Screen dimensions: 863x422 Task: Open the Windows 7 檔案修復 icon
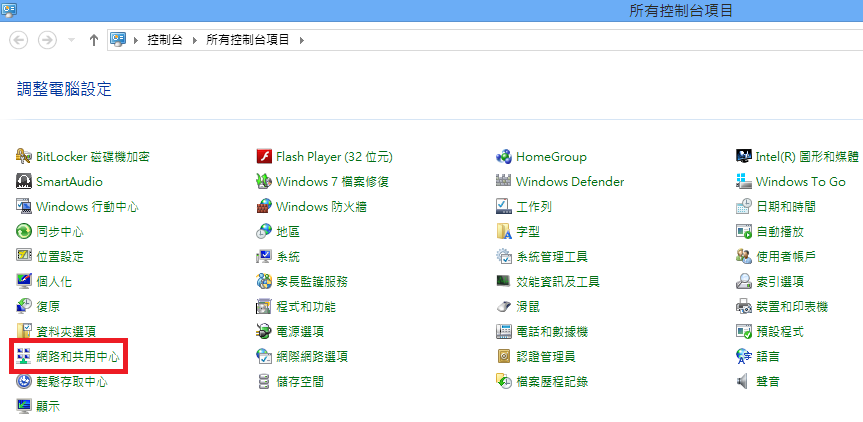[x=264, y=182]
